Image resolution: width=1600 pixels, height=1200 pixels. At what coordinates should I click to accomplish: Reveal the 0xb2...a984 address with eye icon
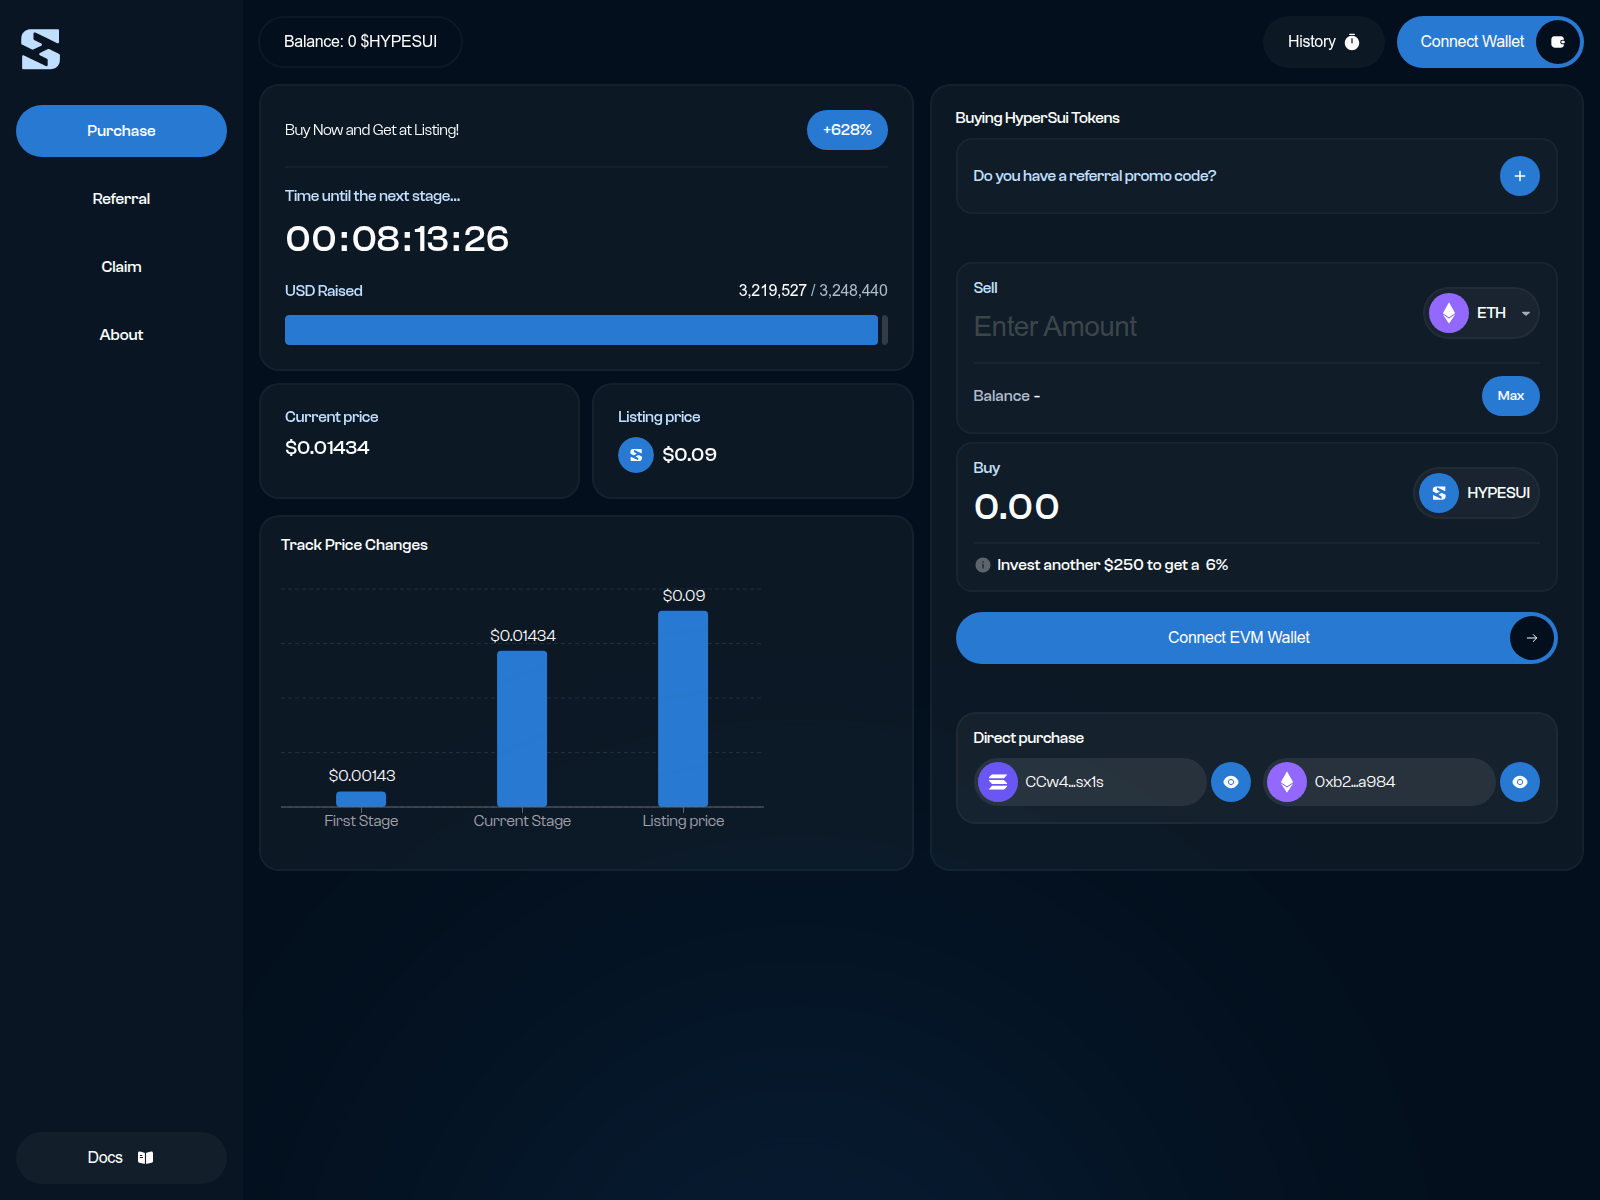tap(1520, 782)
